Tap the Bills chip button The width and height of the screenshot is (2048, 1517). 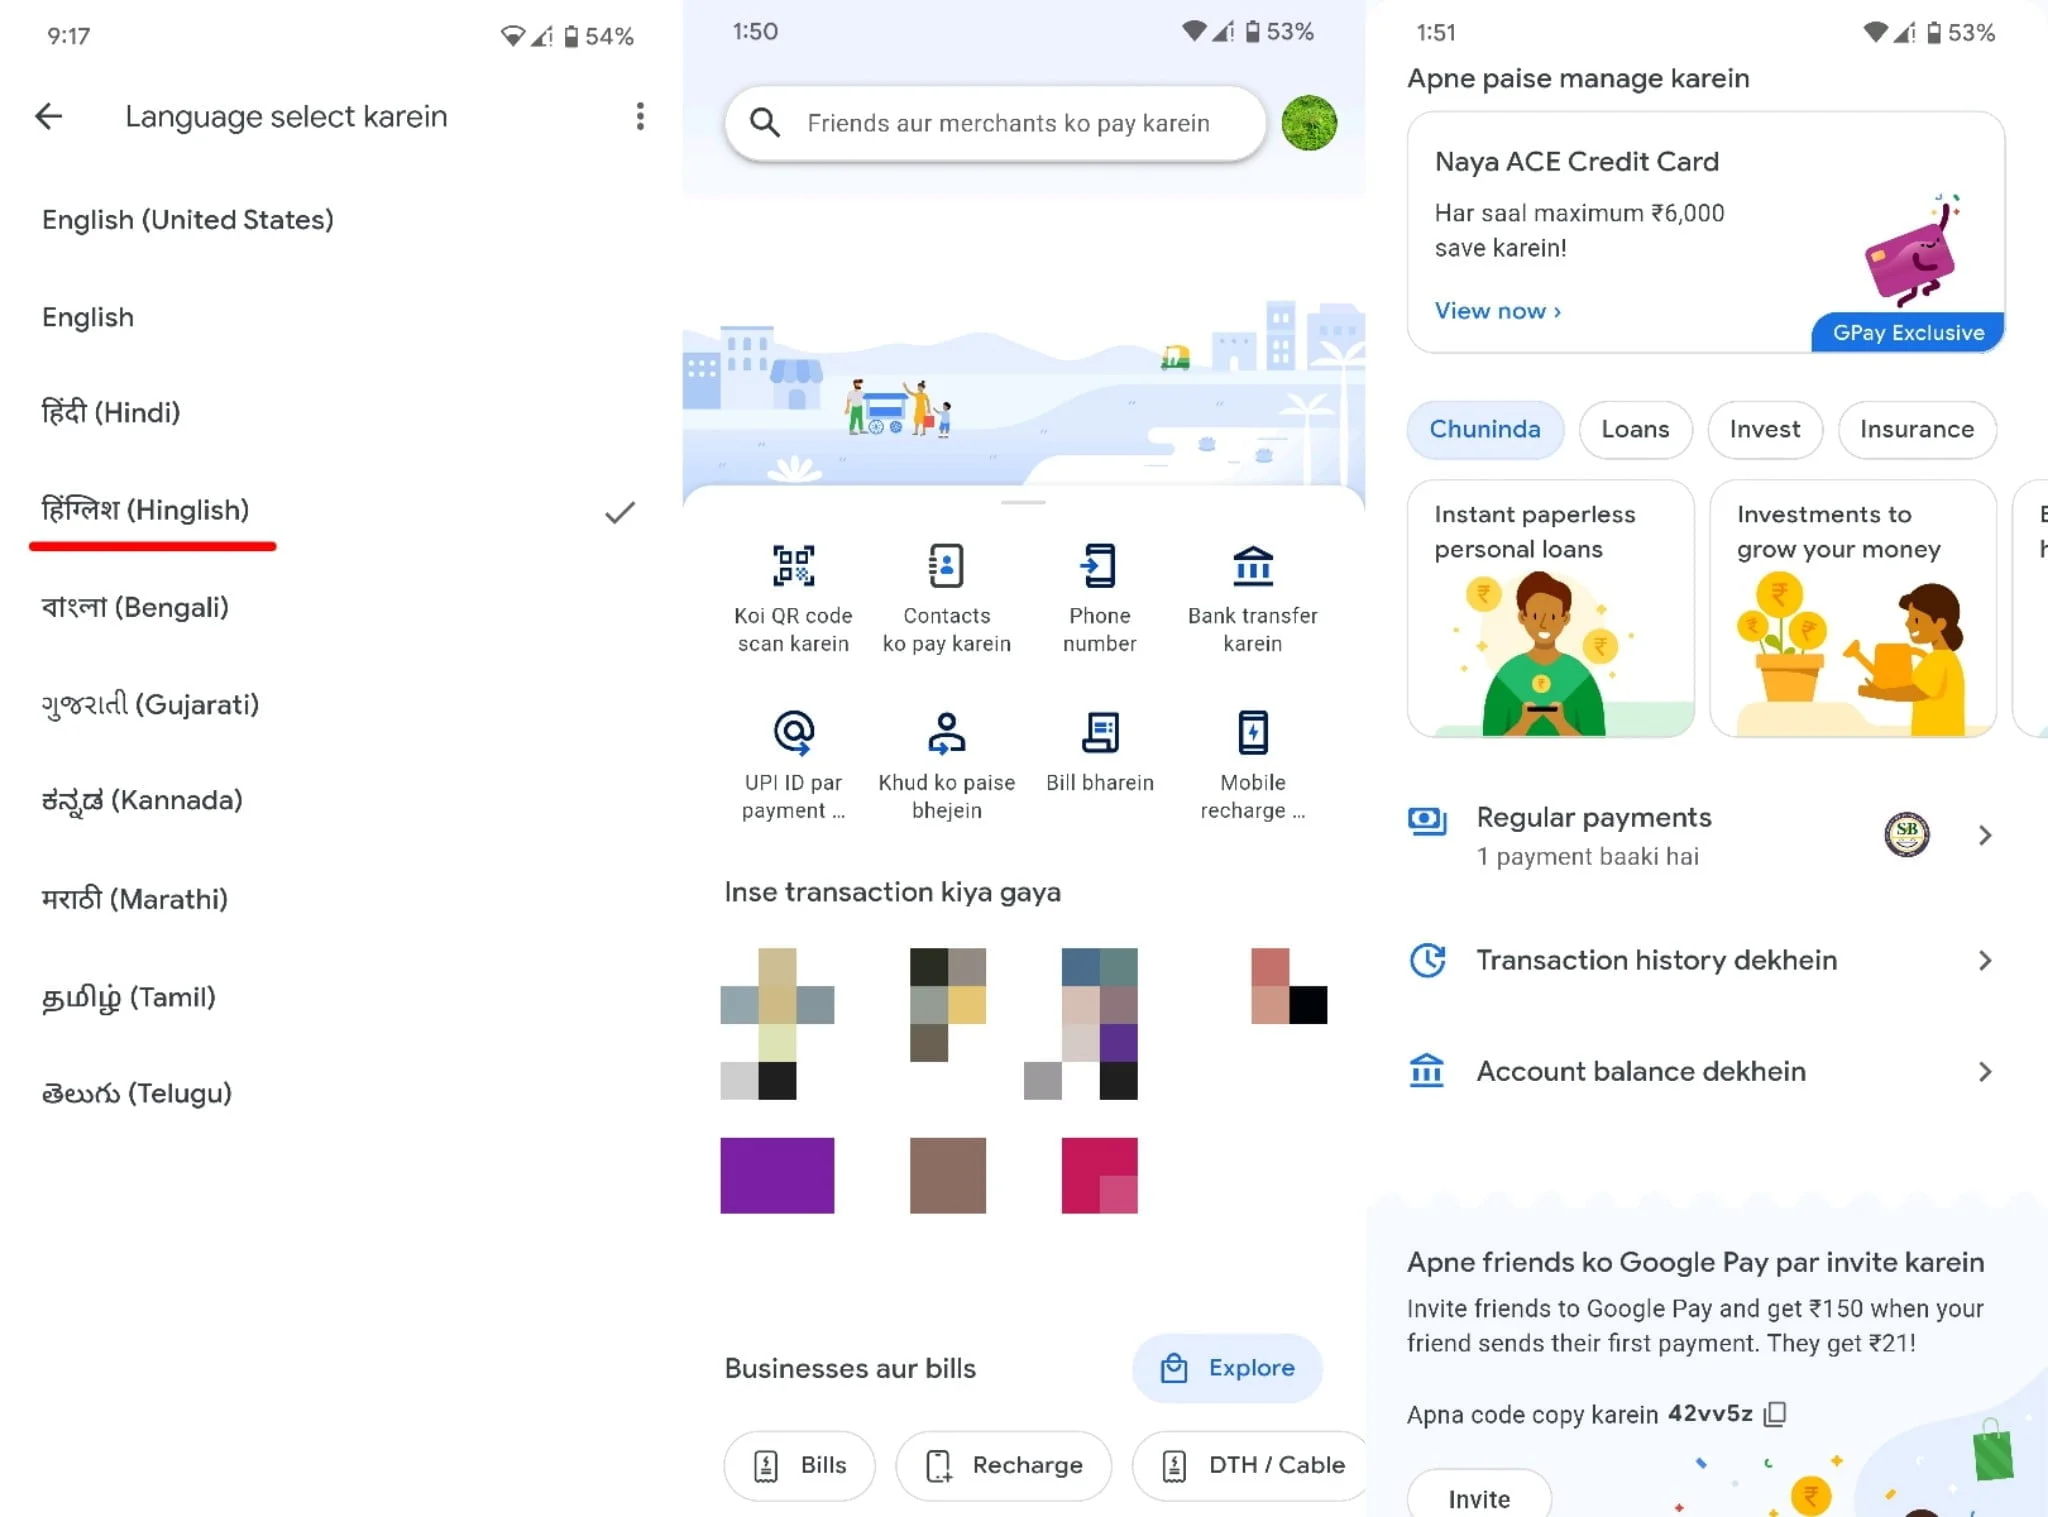click(800, 1465)
